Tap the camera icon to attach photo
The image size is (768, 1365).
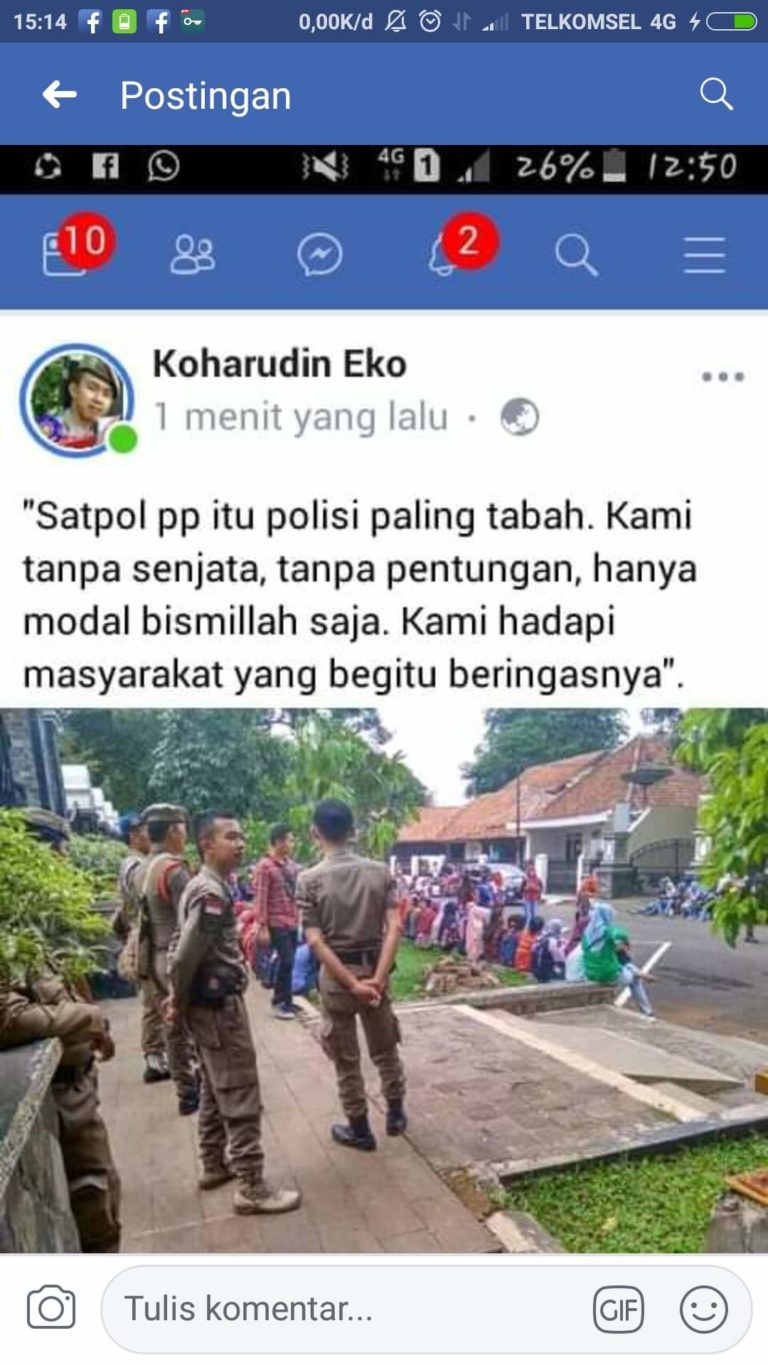click(51, 1308)
